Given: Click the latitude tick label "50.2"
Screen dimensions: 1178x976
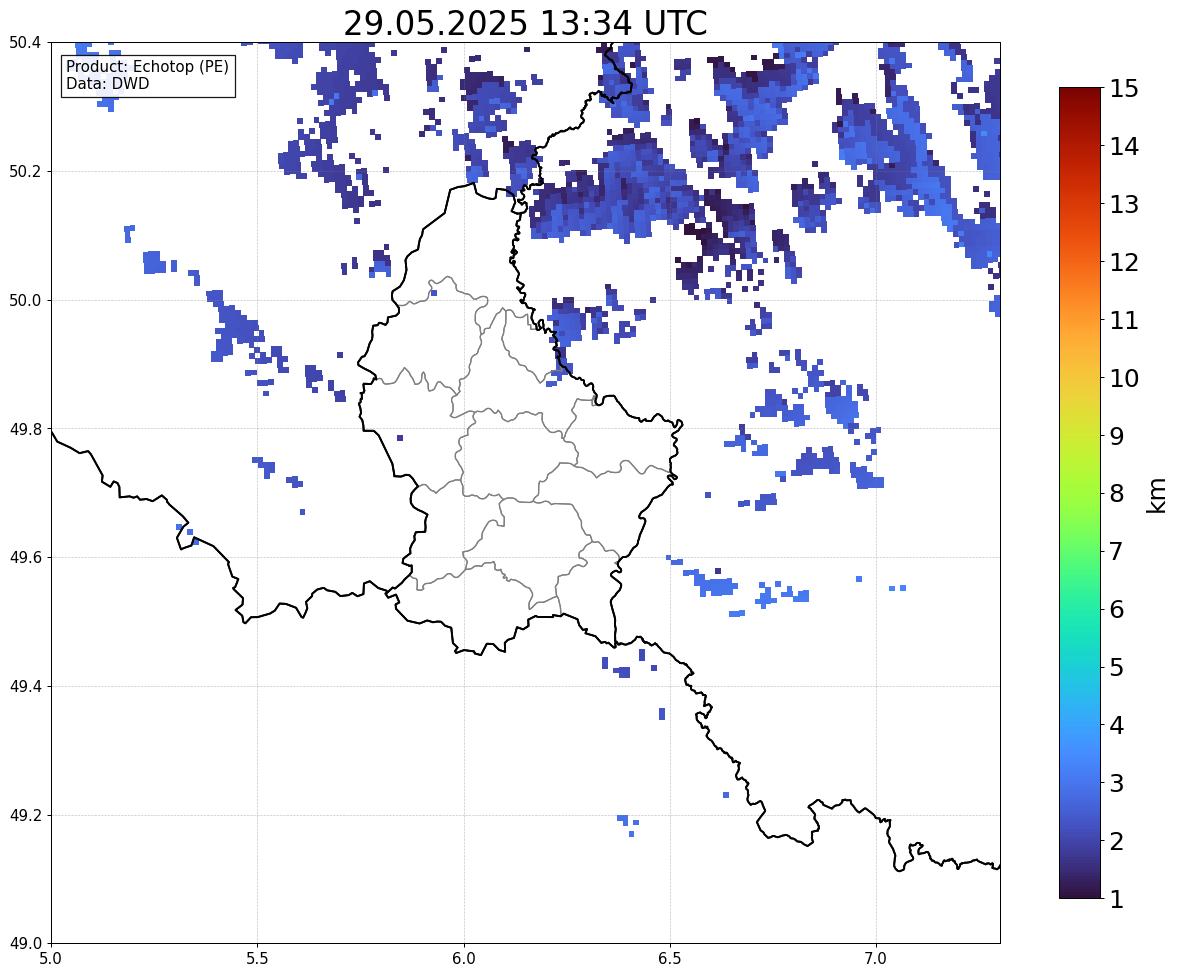Looking at the screenshot, I should pos(25,171).
